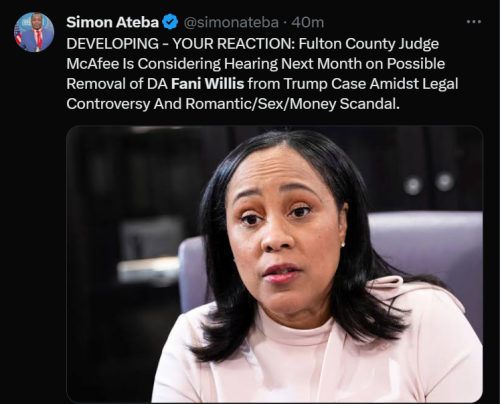Open the @simonateba handle link
The image size is (500, 404).
pos(231,23)
